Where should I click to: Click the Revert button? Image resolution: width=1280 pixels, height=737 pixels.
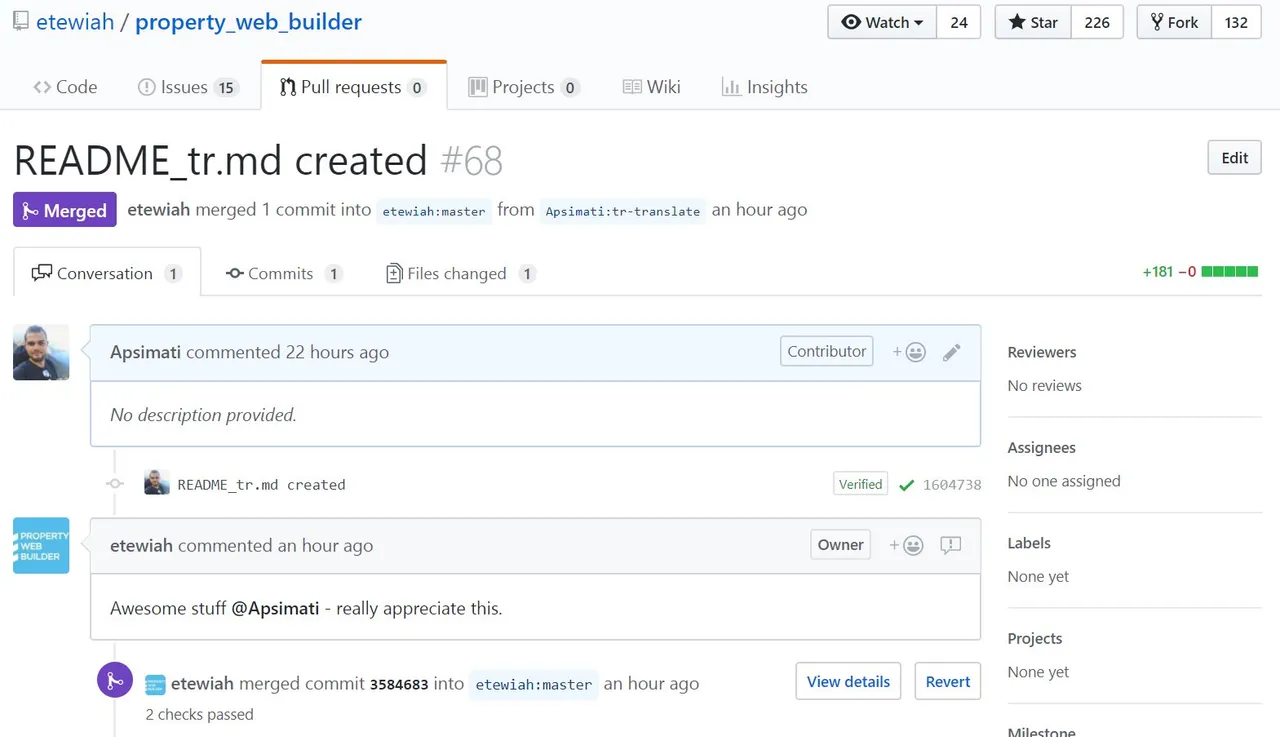point(947,681)
